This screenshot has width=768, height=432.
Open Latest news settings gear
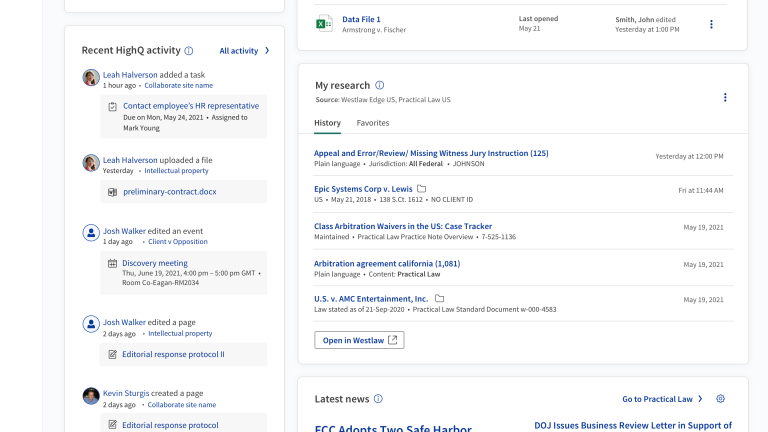(720, 399)
